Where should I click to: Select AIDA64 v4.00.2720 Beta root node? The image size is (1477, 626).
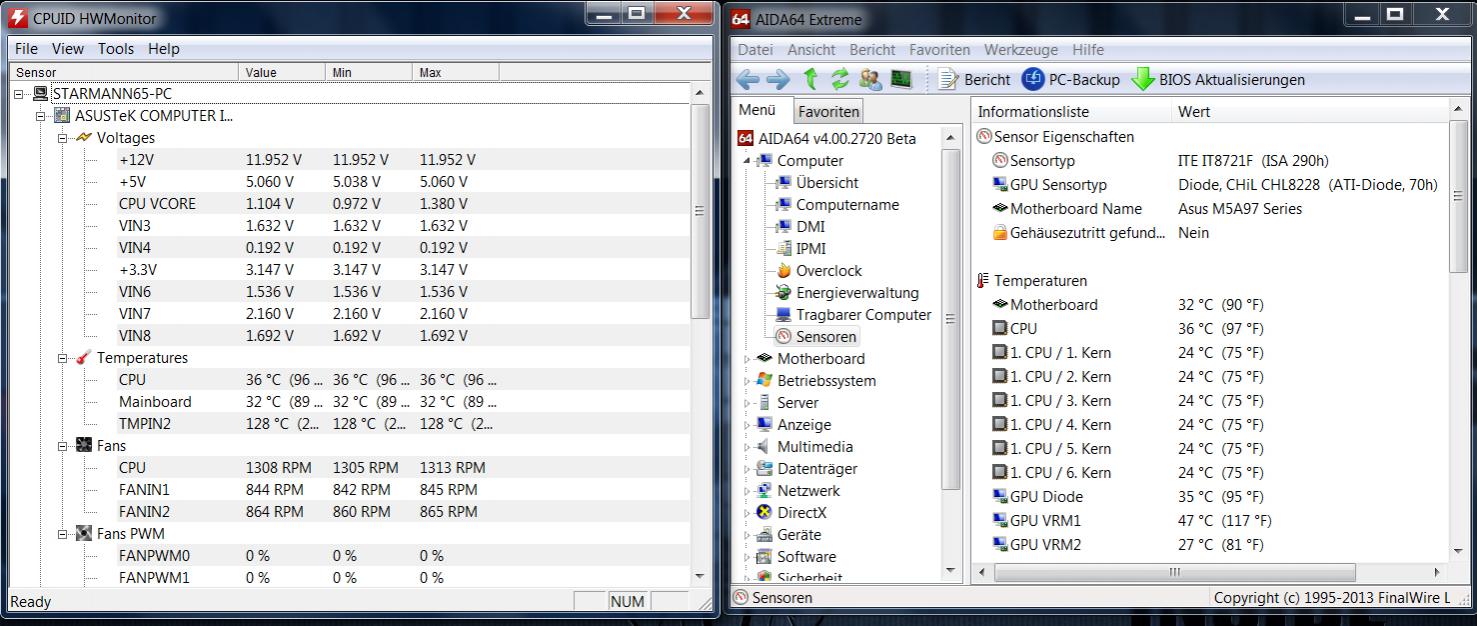pos(836,138)
